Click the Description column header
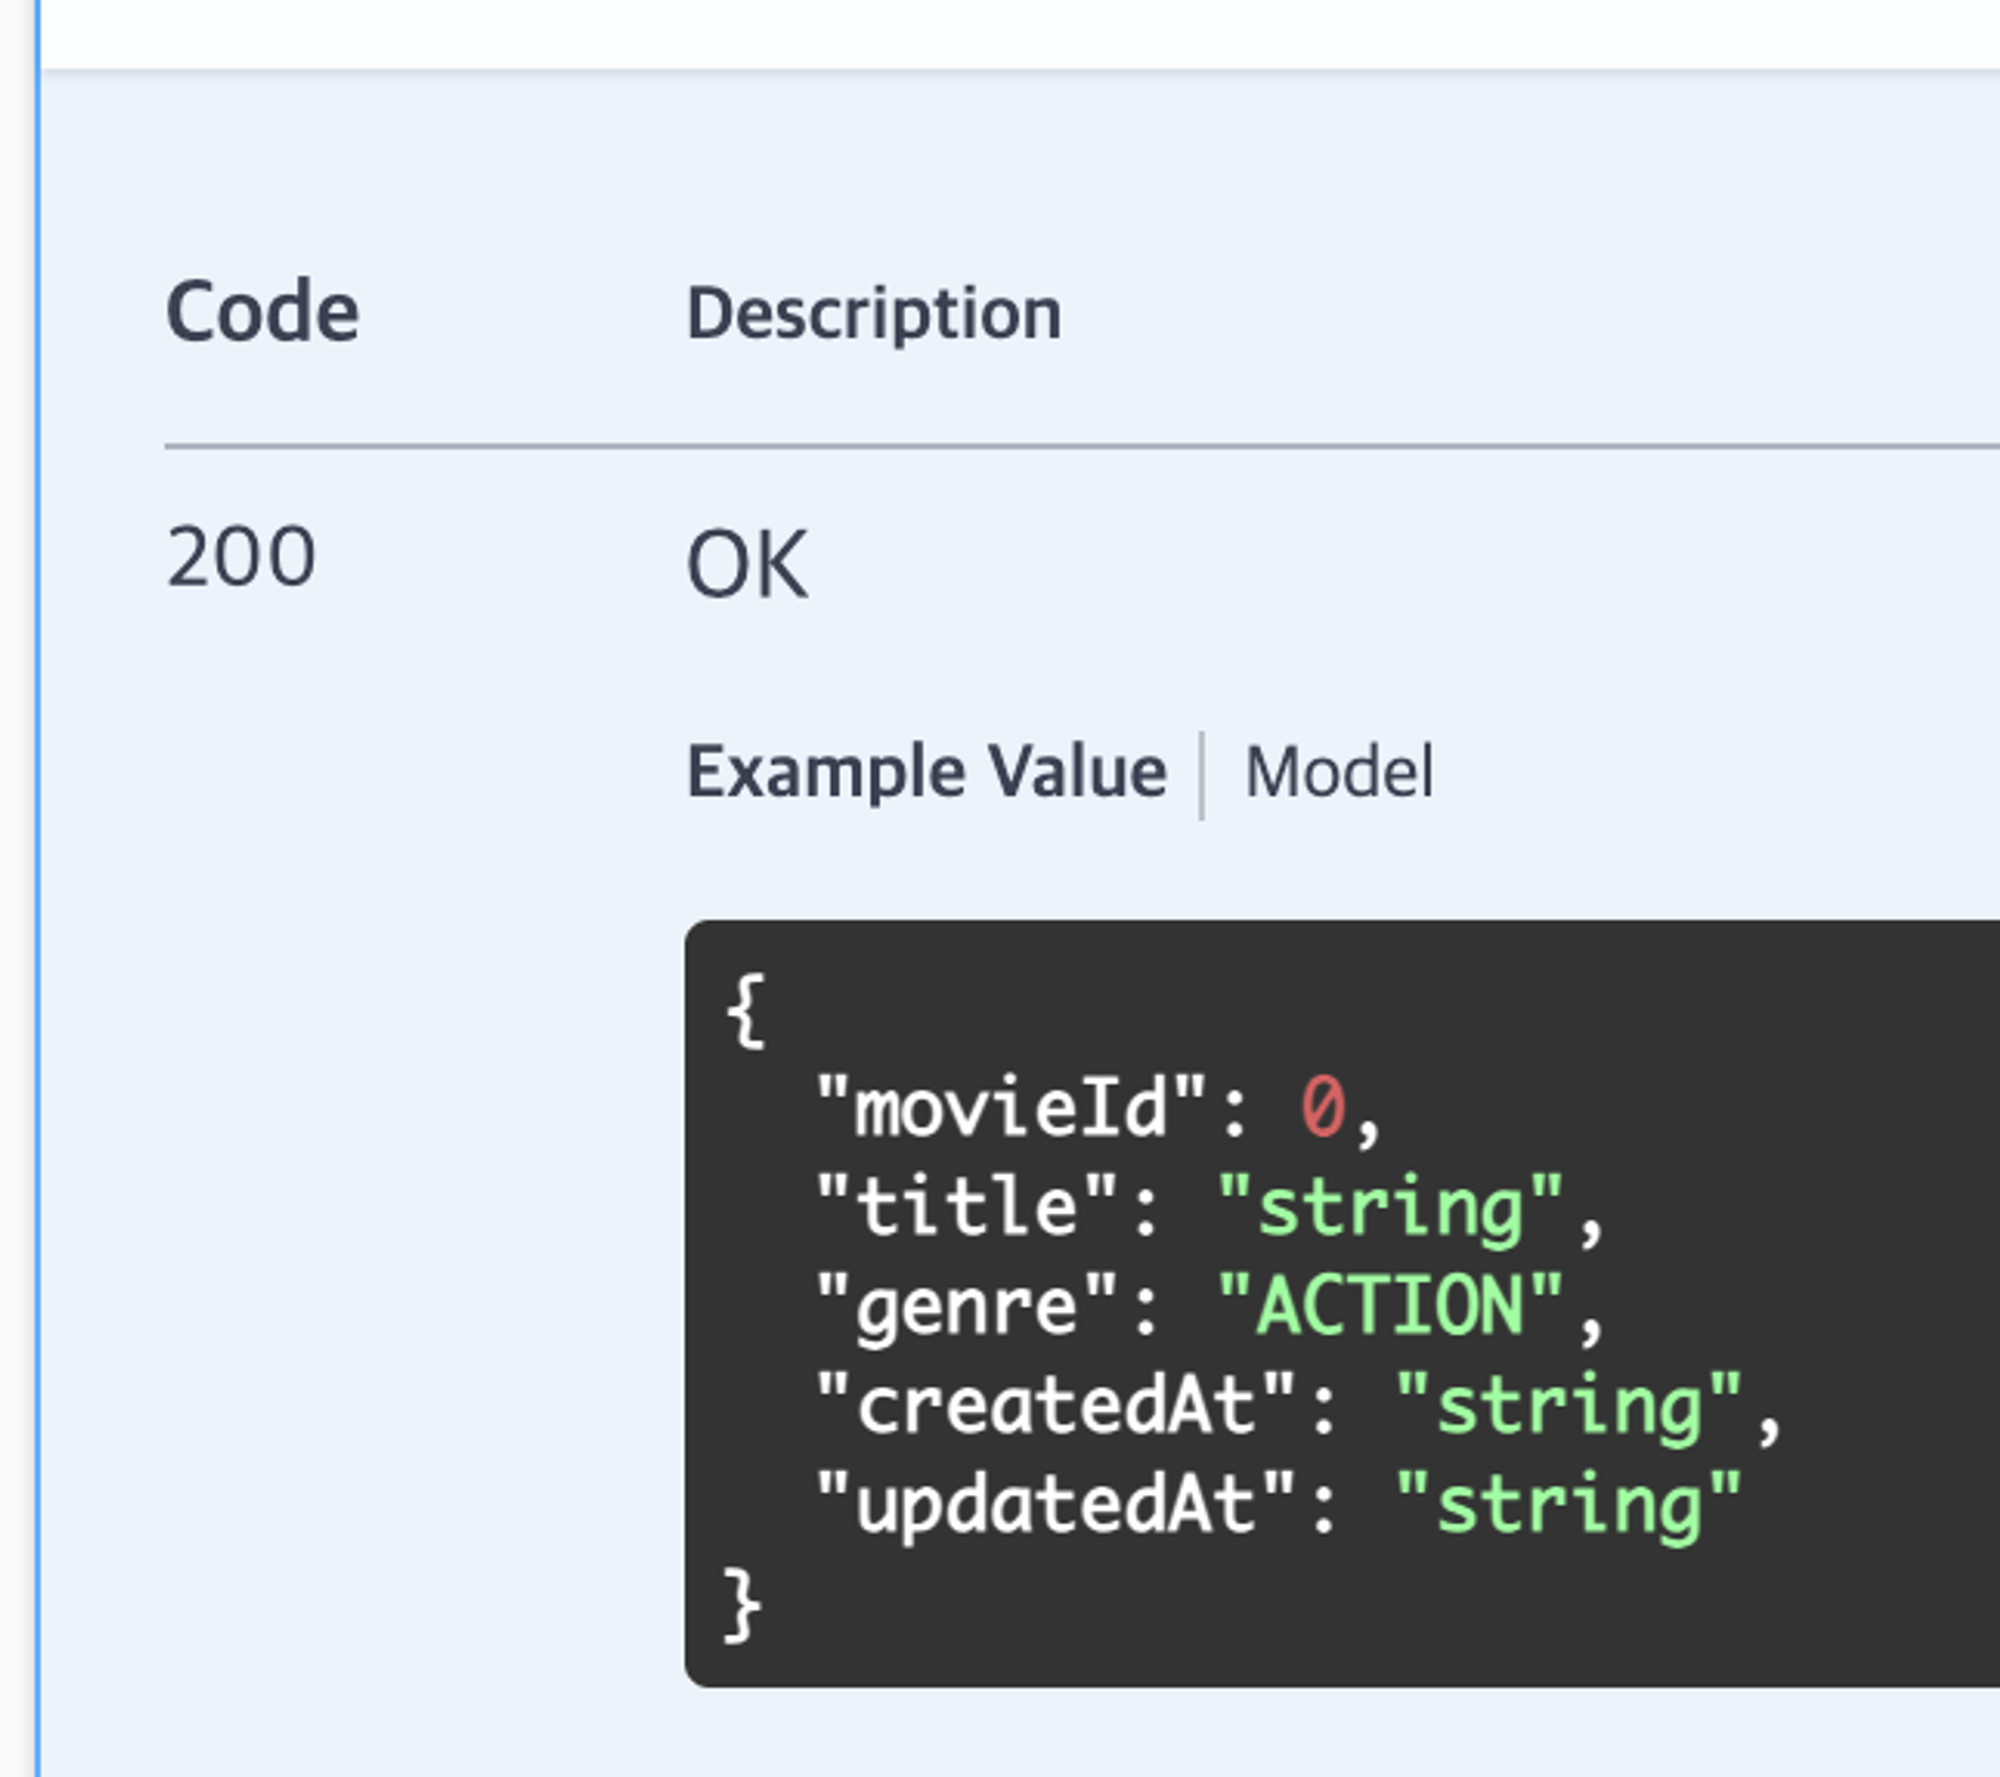2000x1777 pixels. pyautogui.click(x=873, y=314)
